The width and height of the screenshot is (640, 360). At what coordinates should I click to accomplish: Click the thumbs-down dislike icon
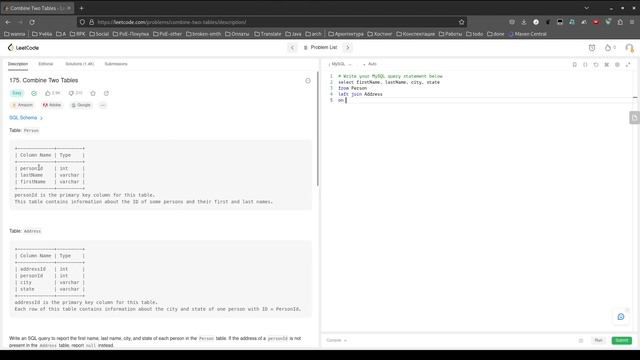pos(71,93)
